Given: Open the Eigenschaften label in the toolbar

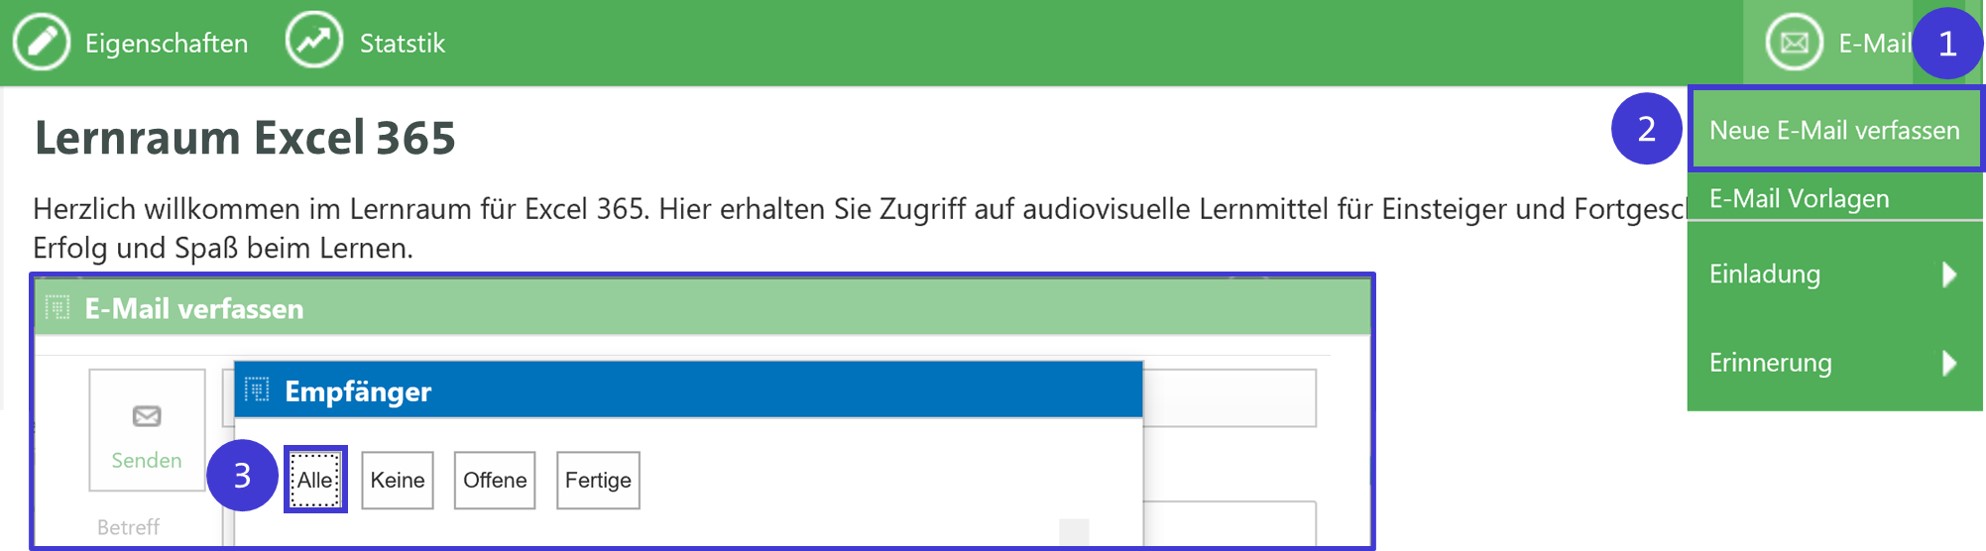Looking at the screenshot, I should (166, 43).
